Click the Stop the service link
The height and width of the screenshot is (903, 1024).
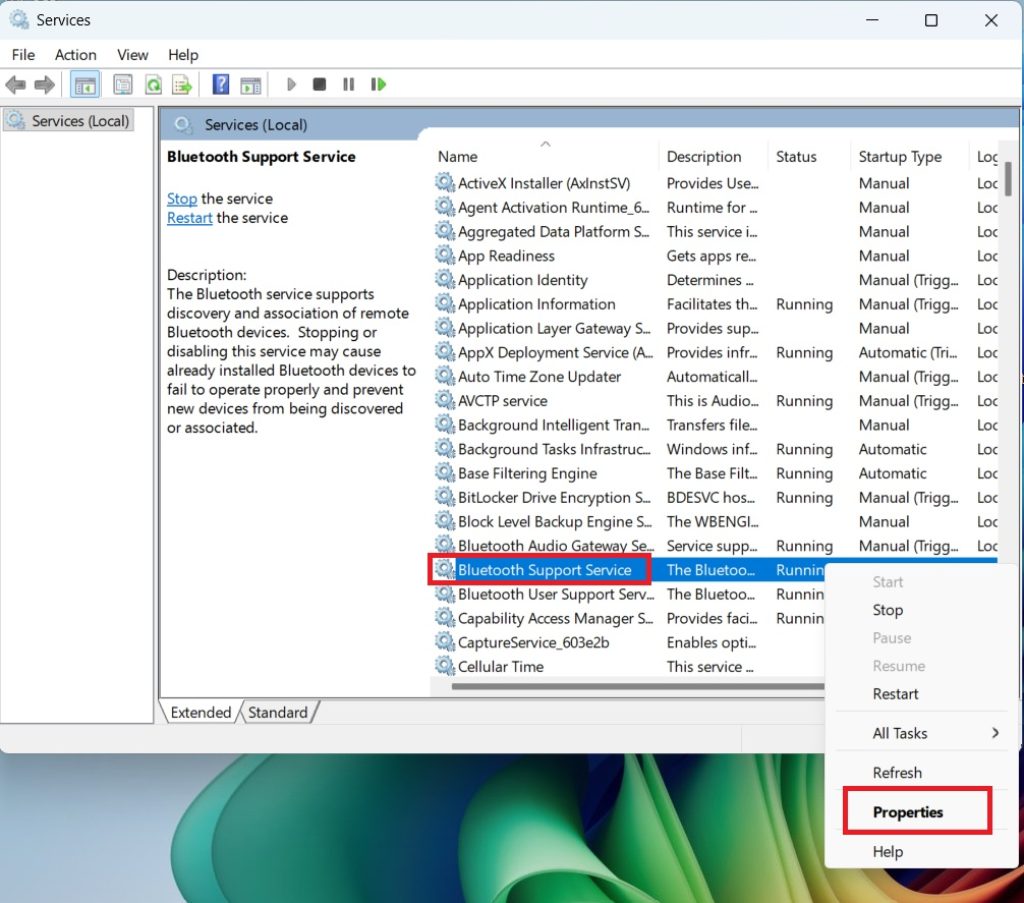pyautogui.click(x=182, y=198)
